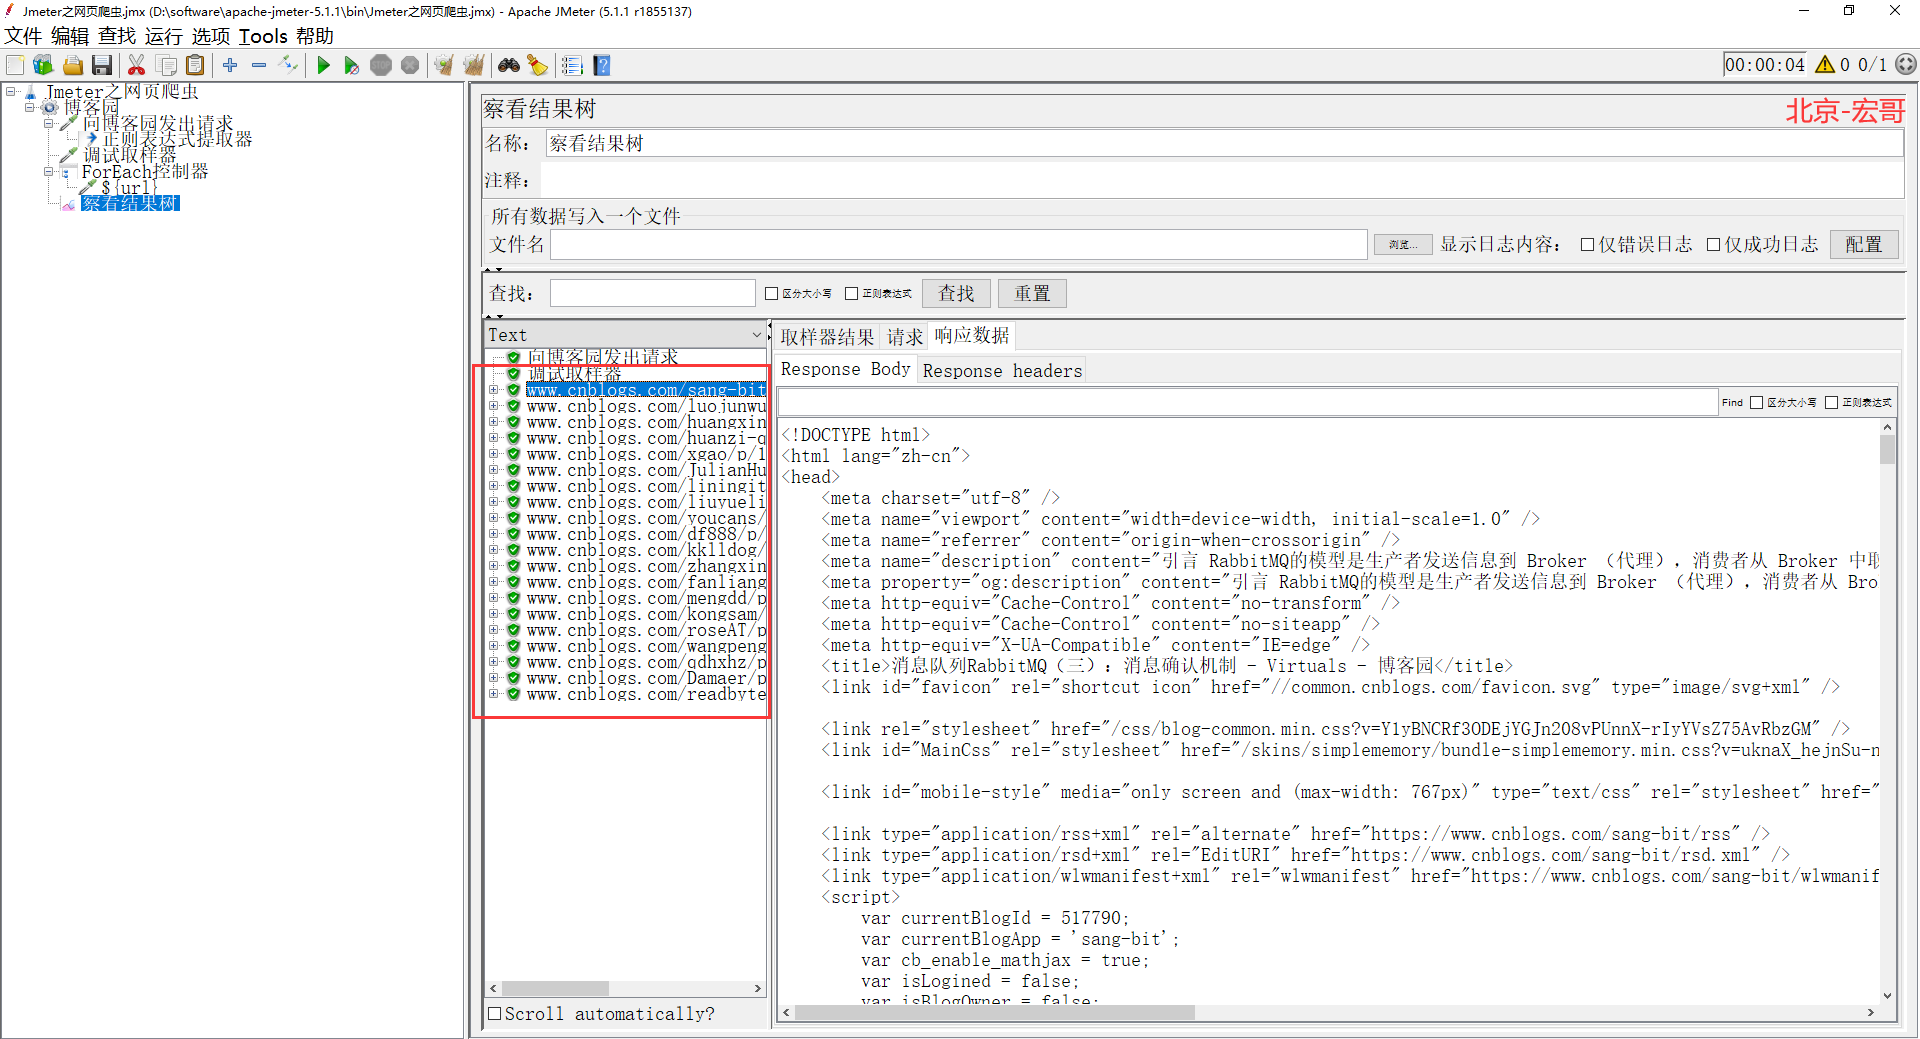Cut selection with the scissors icon
The width and height of the screenshot is (1920, 1039).
tap(137, 65)
